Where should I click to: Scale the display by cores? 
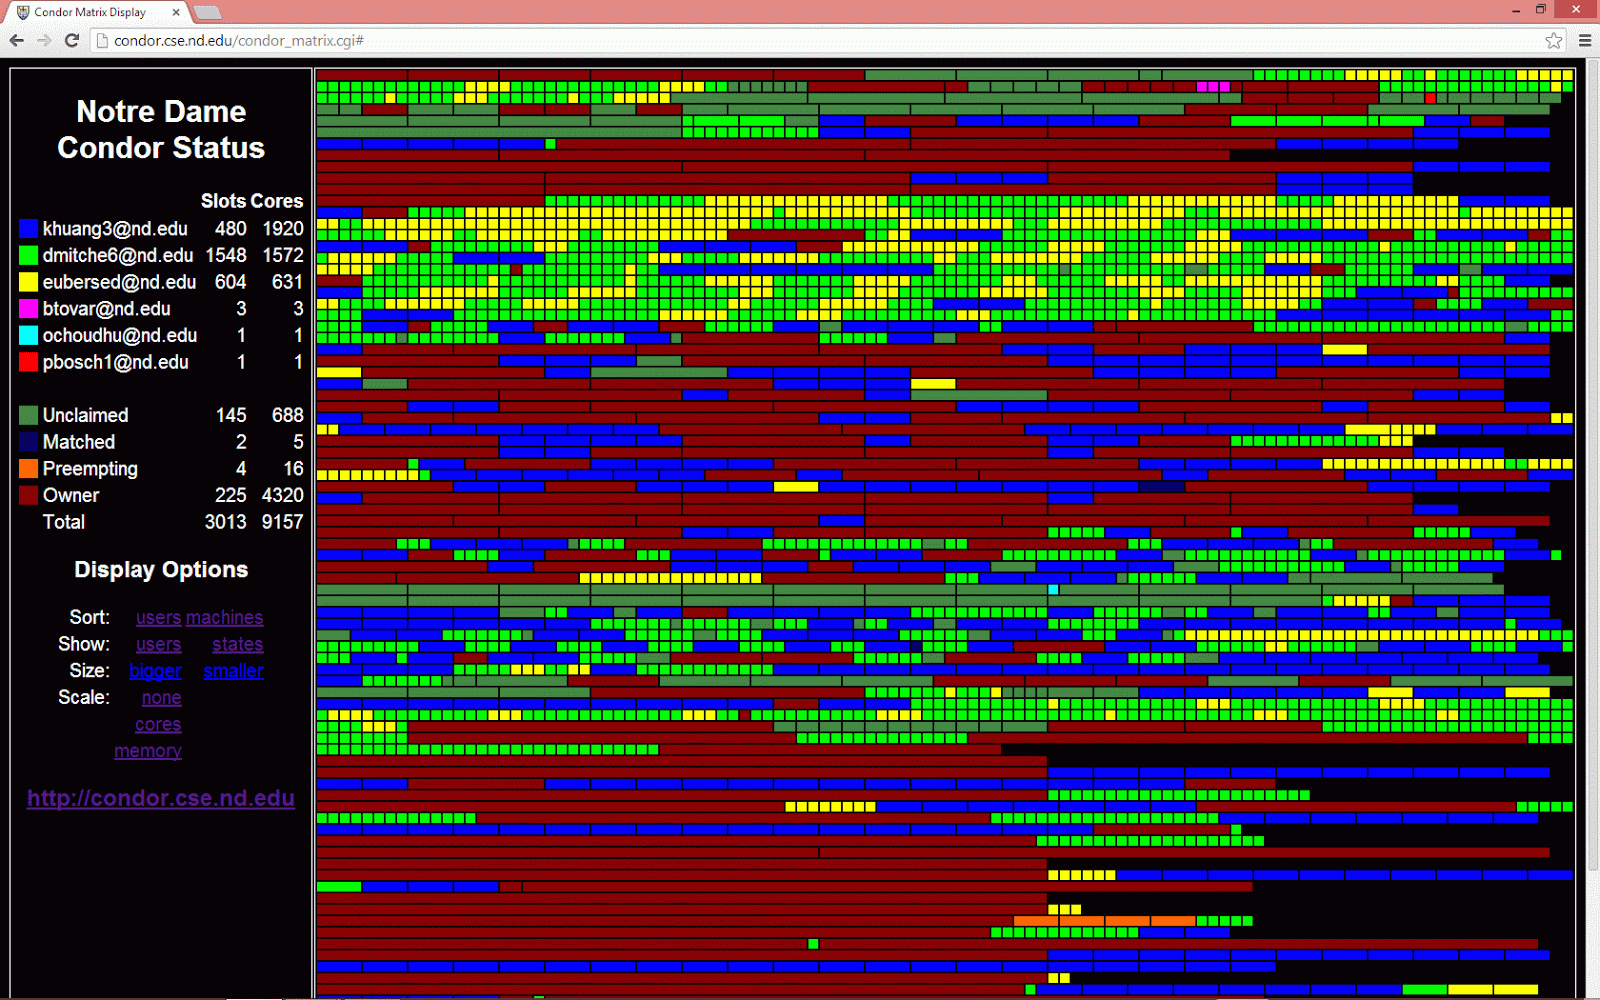(158, 725)
